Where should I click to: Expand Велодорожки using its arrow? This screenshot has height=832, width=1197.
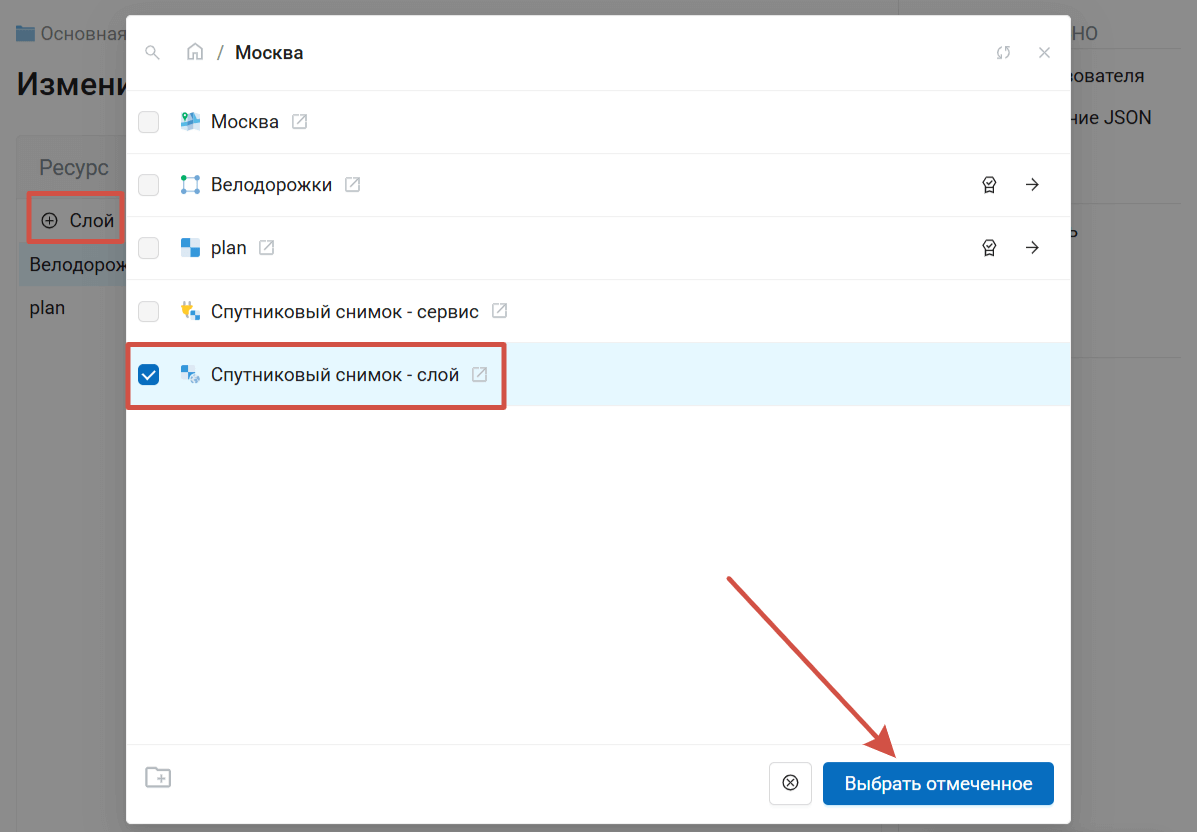pos(1033,185)
